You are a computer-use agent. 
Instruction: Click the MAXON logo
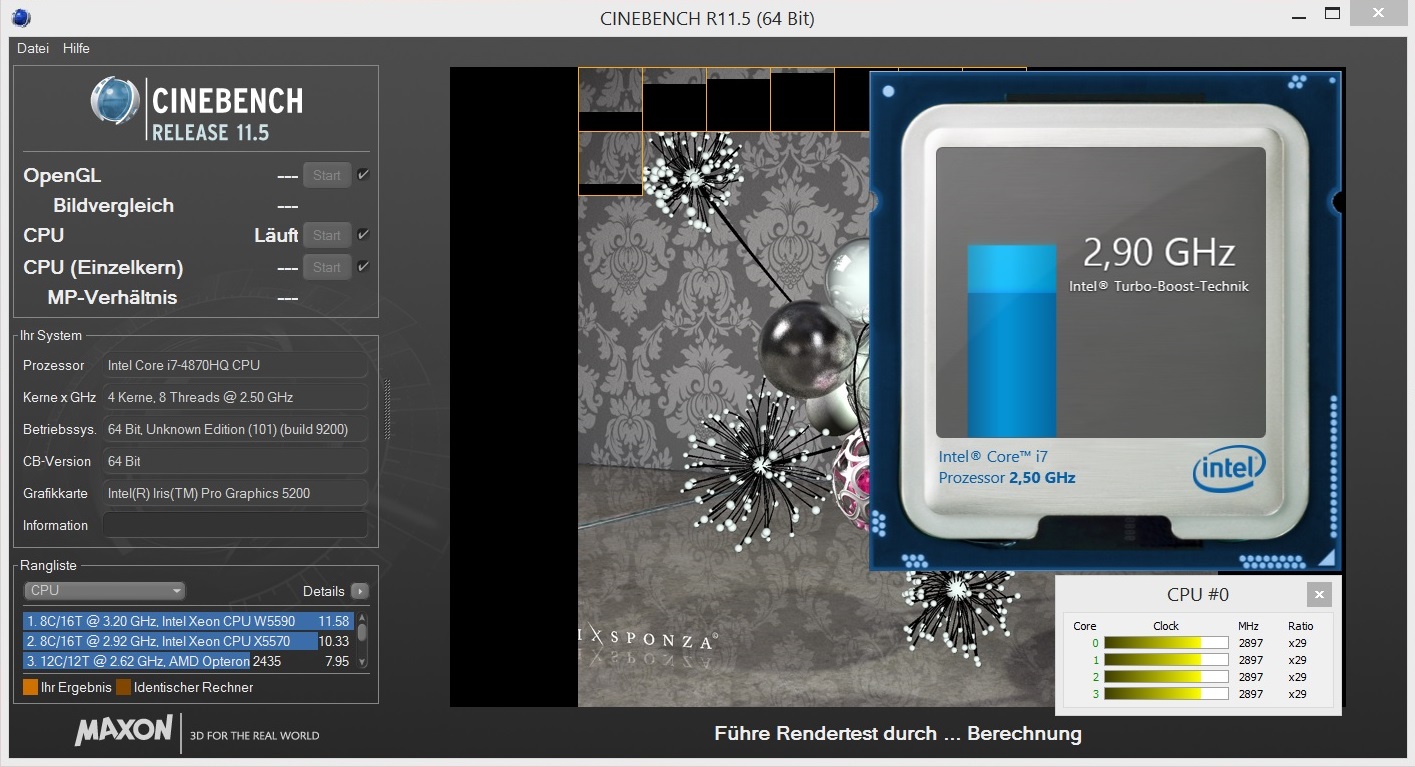tap(124, 730)
